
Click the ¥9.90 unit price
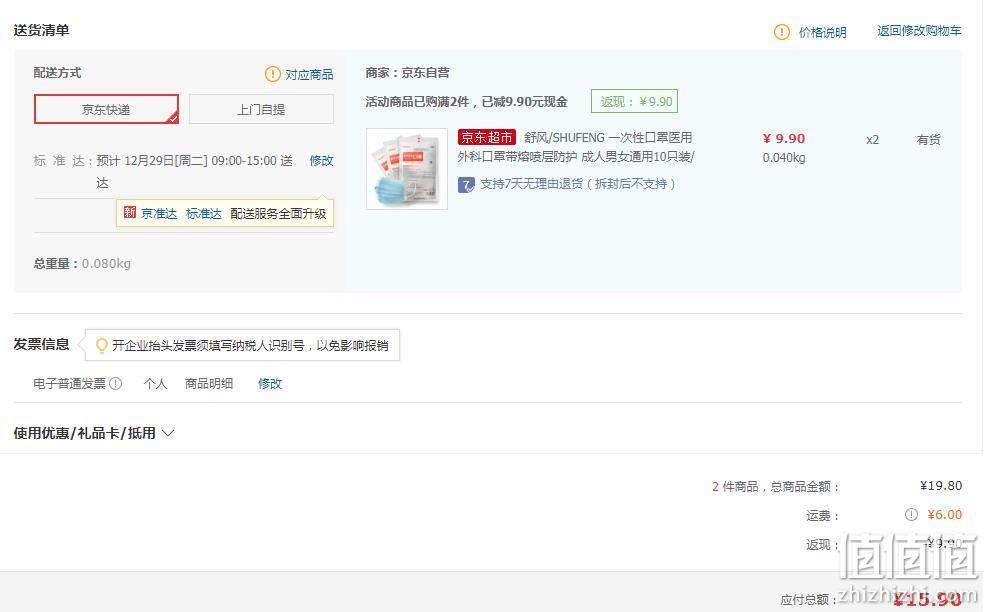[x=784, y=139]
